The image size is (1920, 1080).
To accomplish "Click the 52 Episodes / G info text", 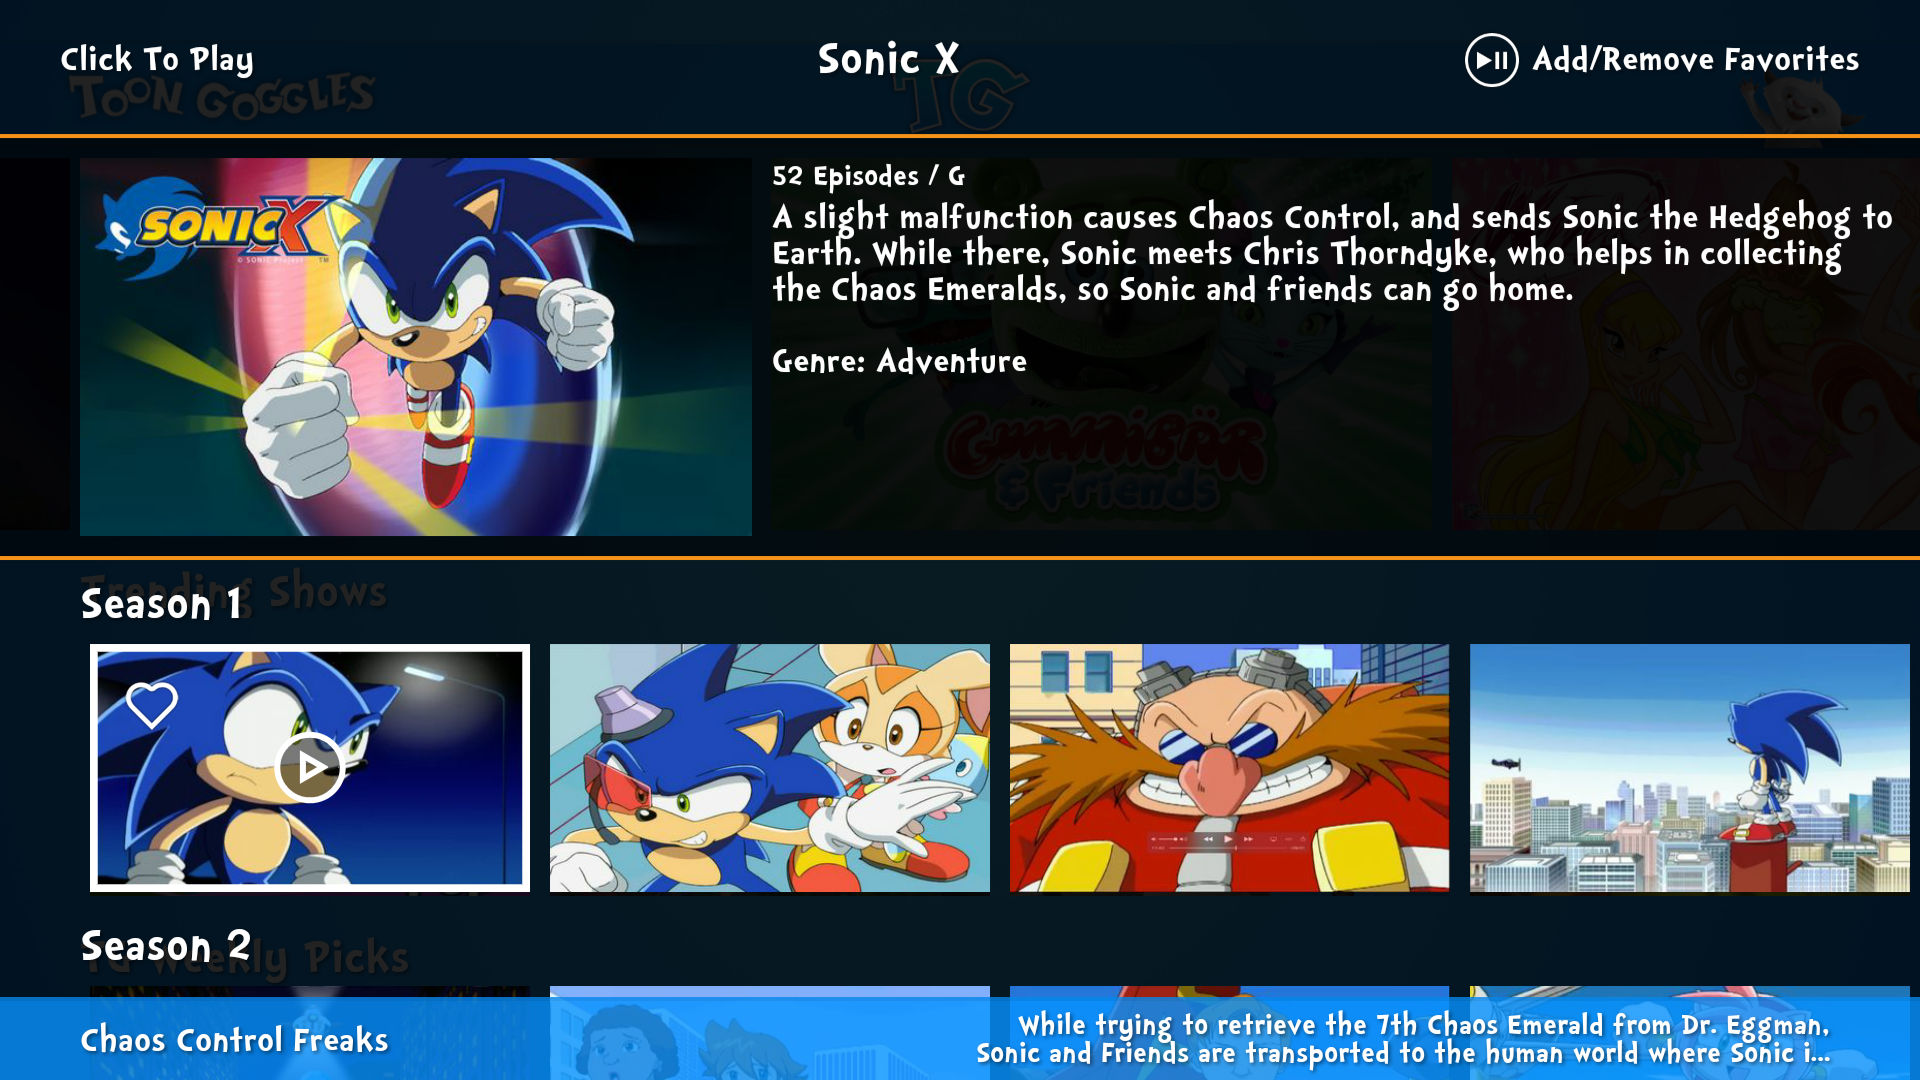I will click(x=868, y=176).
